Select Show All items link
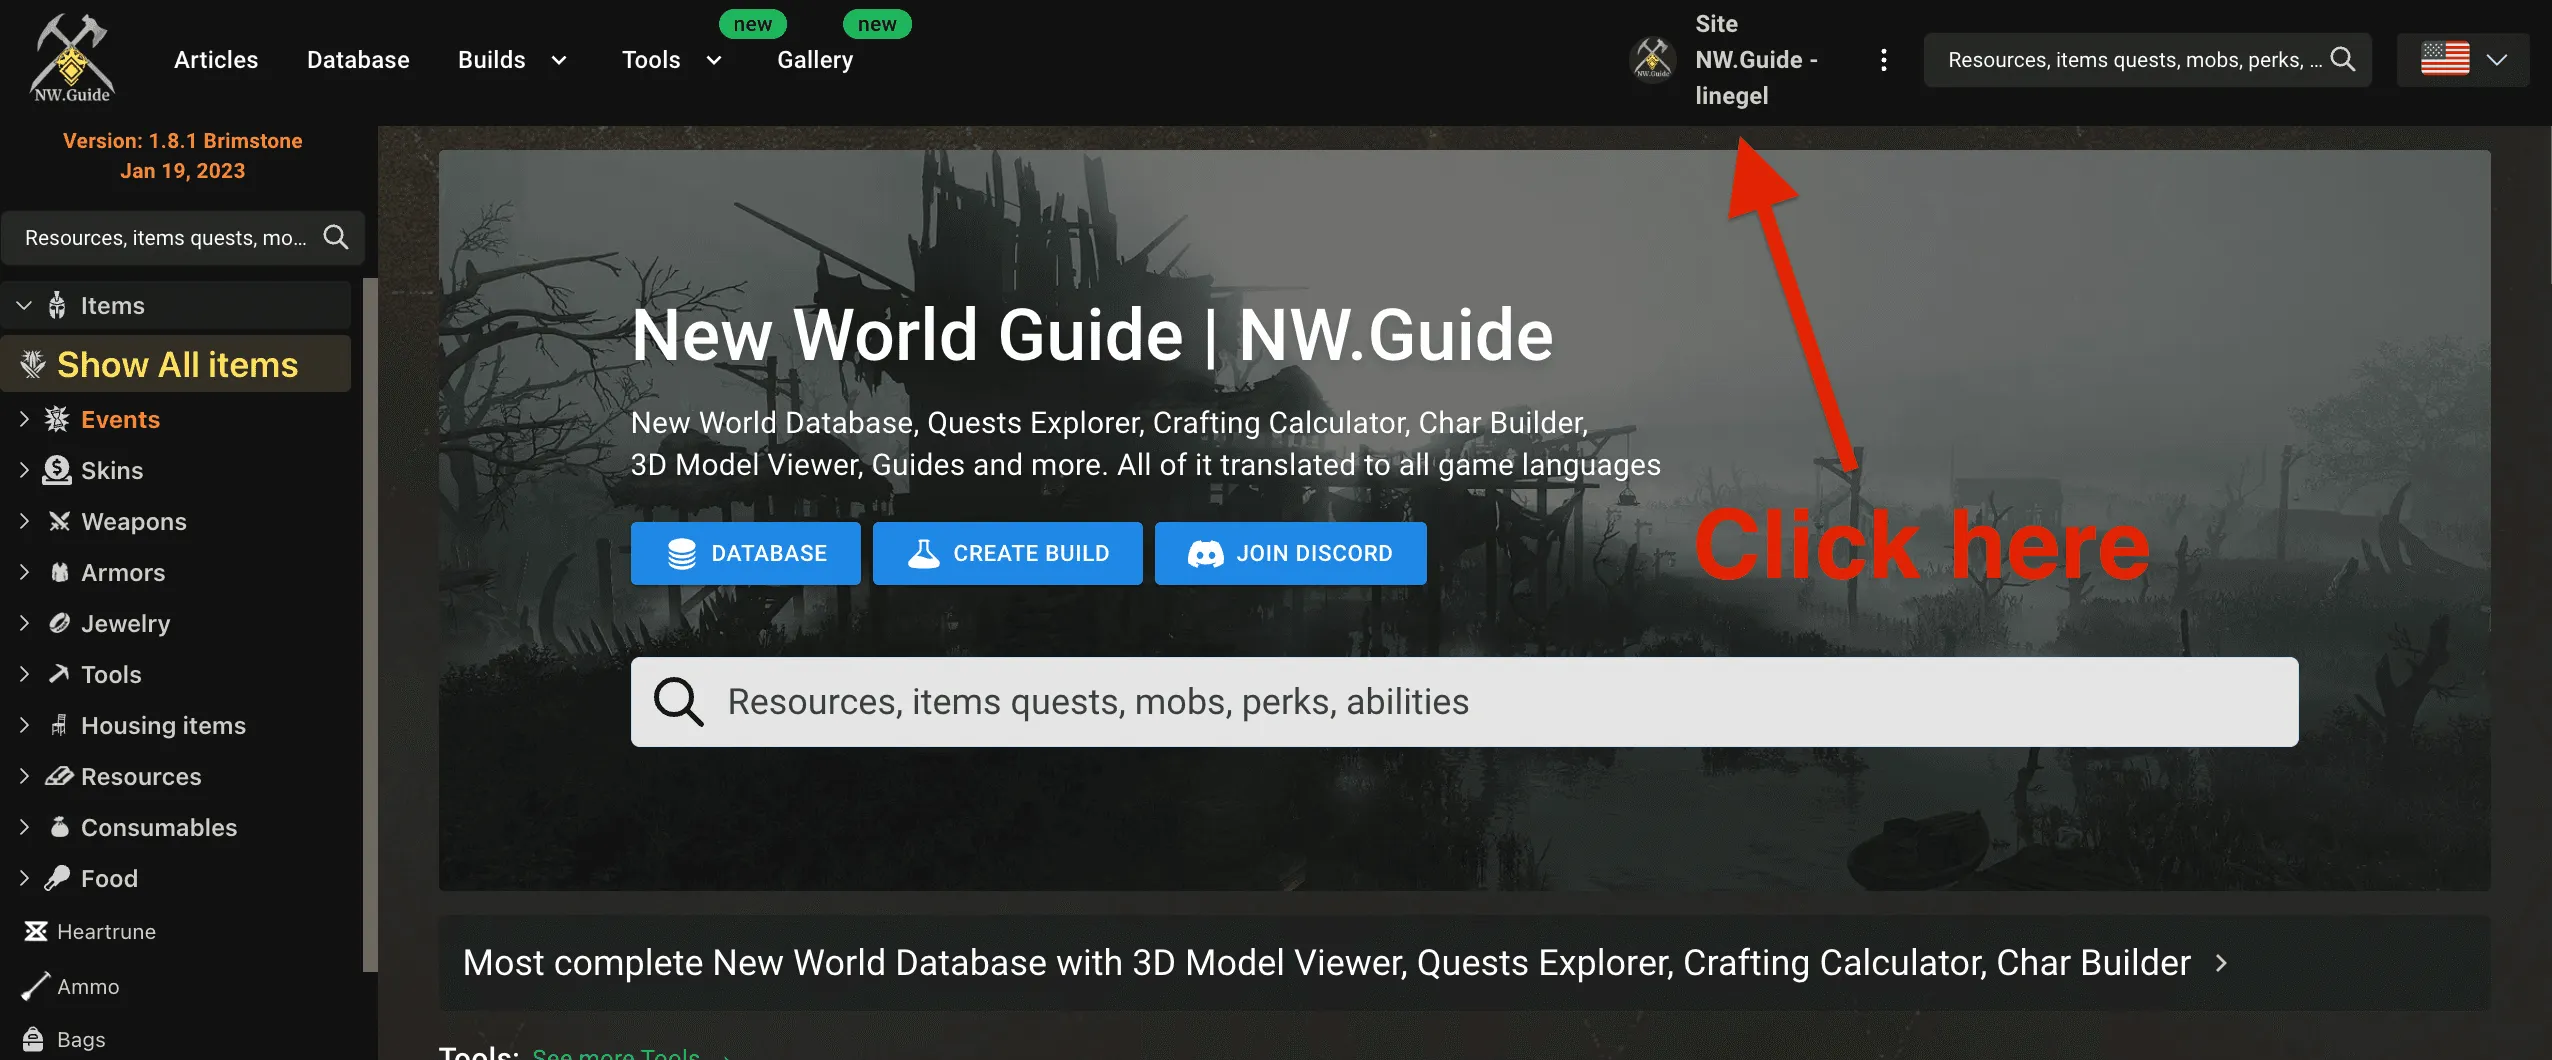Image resolution: width=2552 pixels, height=1060 pixels. (177, 364)
